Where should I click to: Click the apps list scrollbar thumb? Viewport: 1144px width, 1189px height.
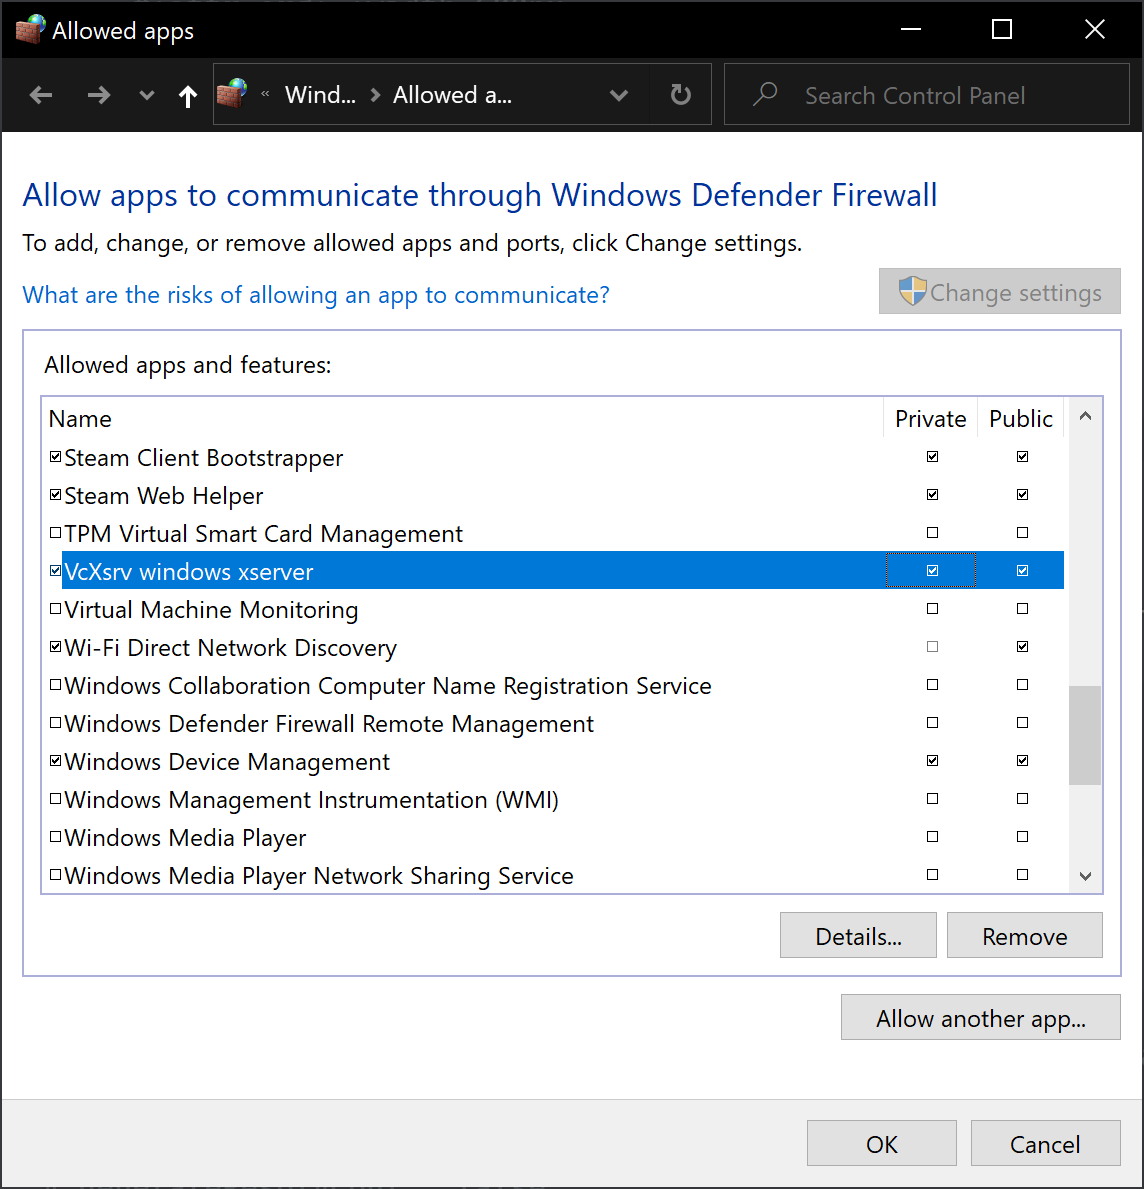pyautogui.click(x=1085, y=735)
